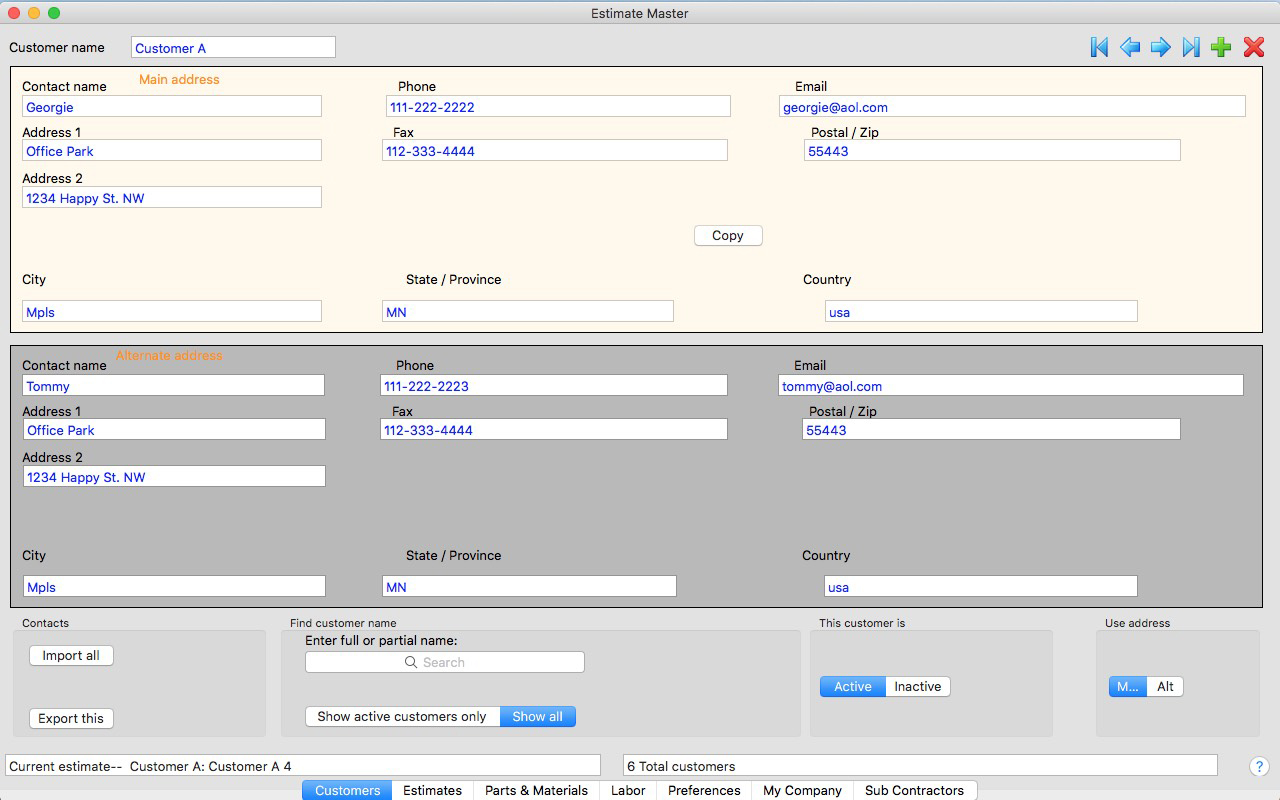Switch to the Estimates tab

[432, 790]
